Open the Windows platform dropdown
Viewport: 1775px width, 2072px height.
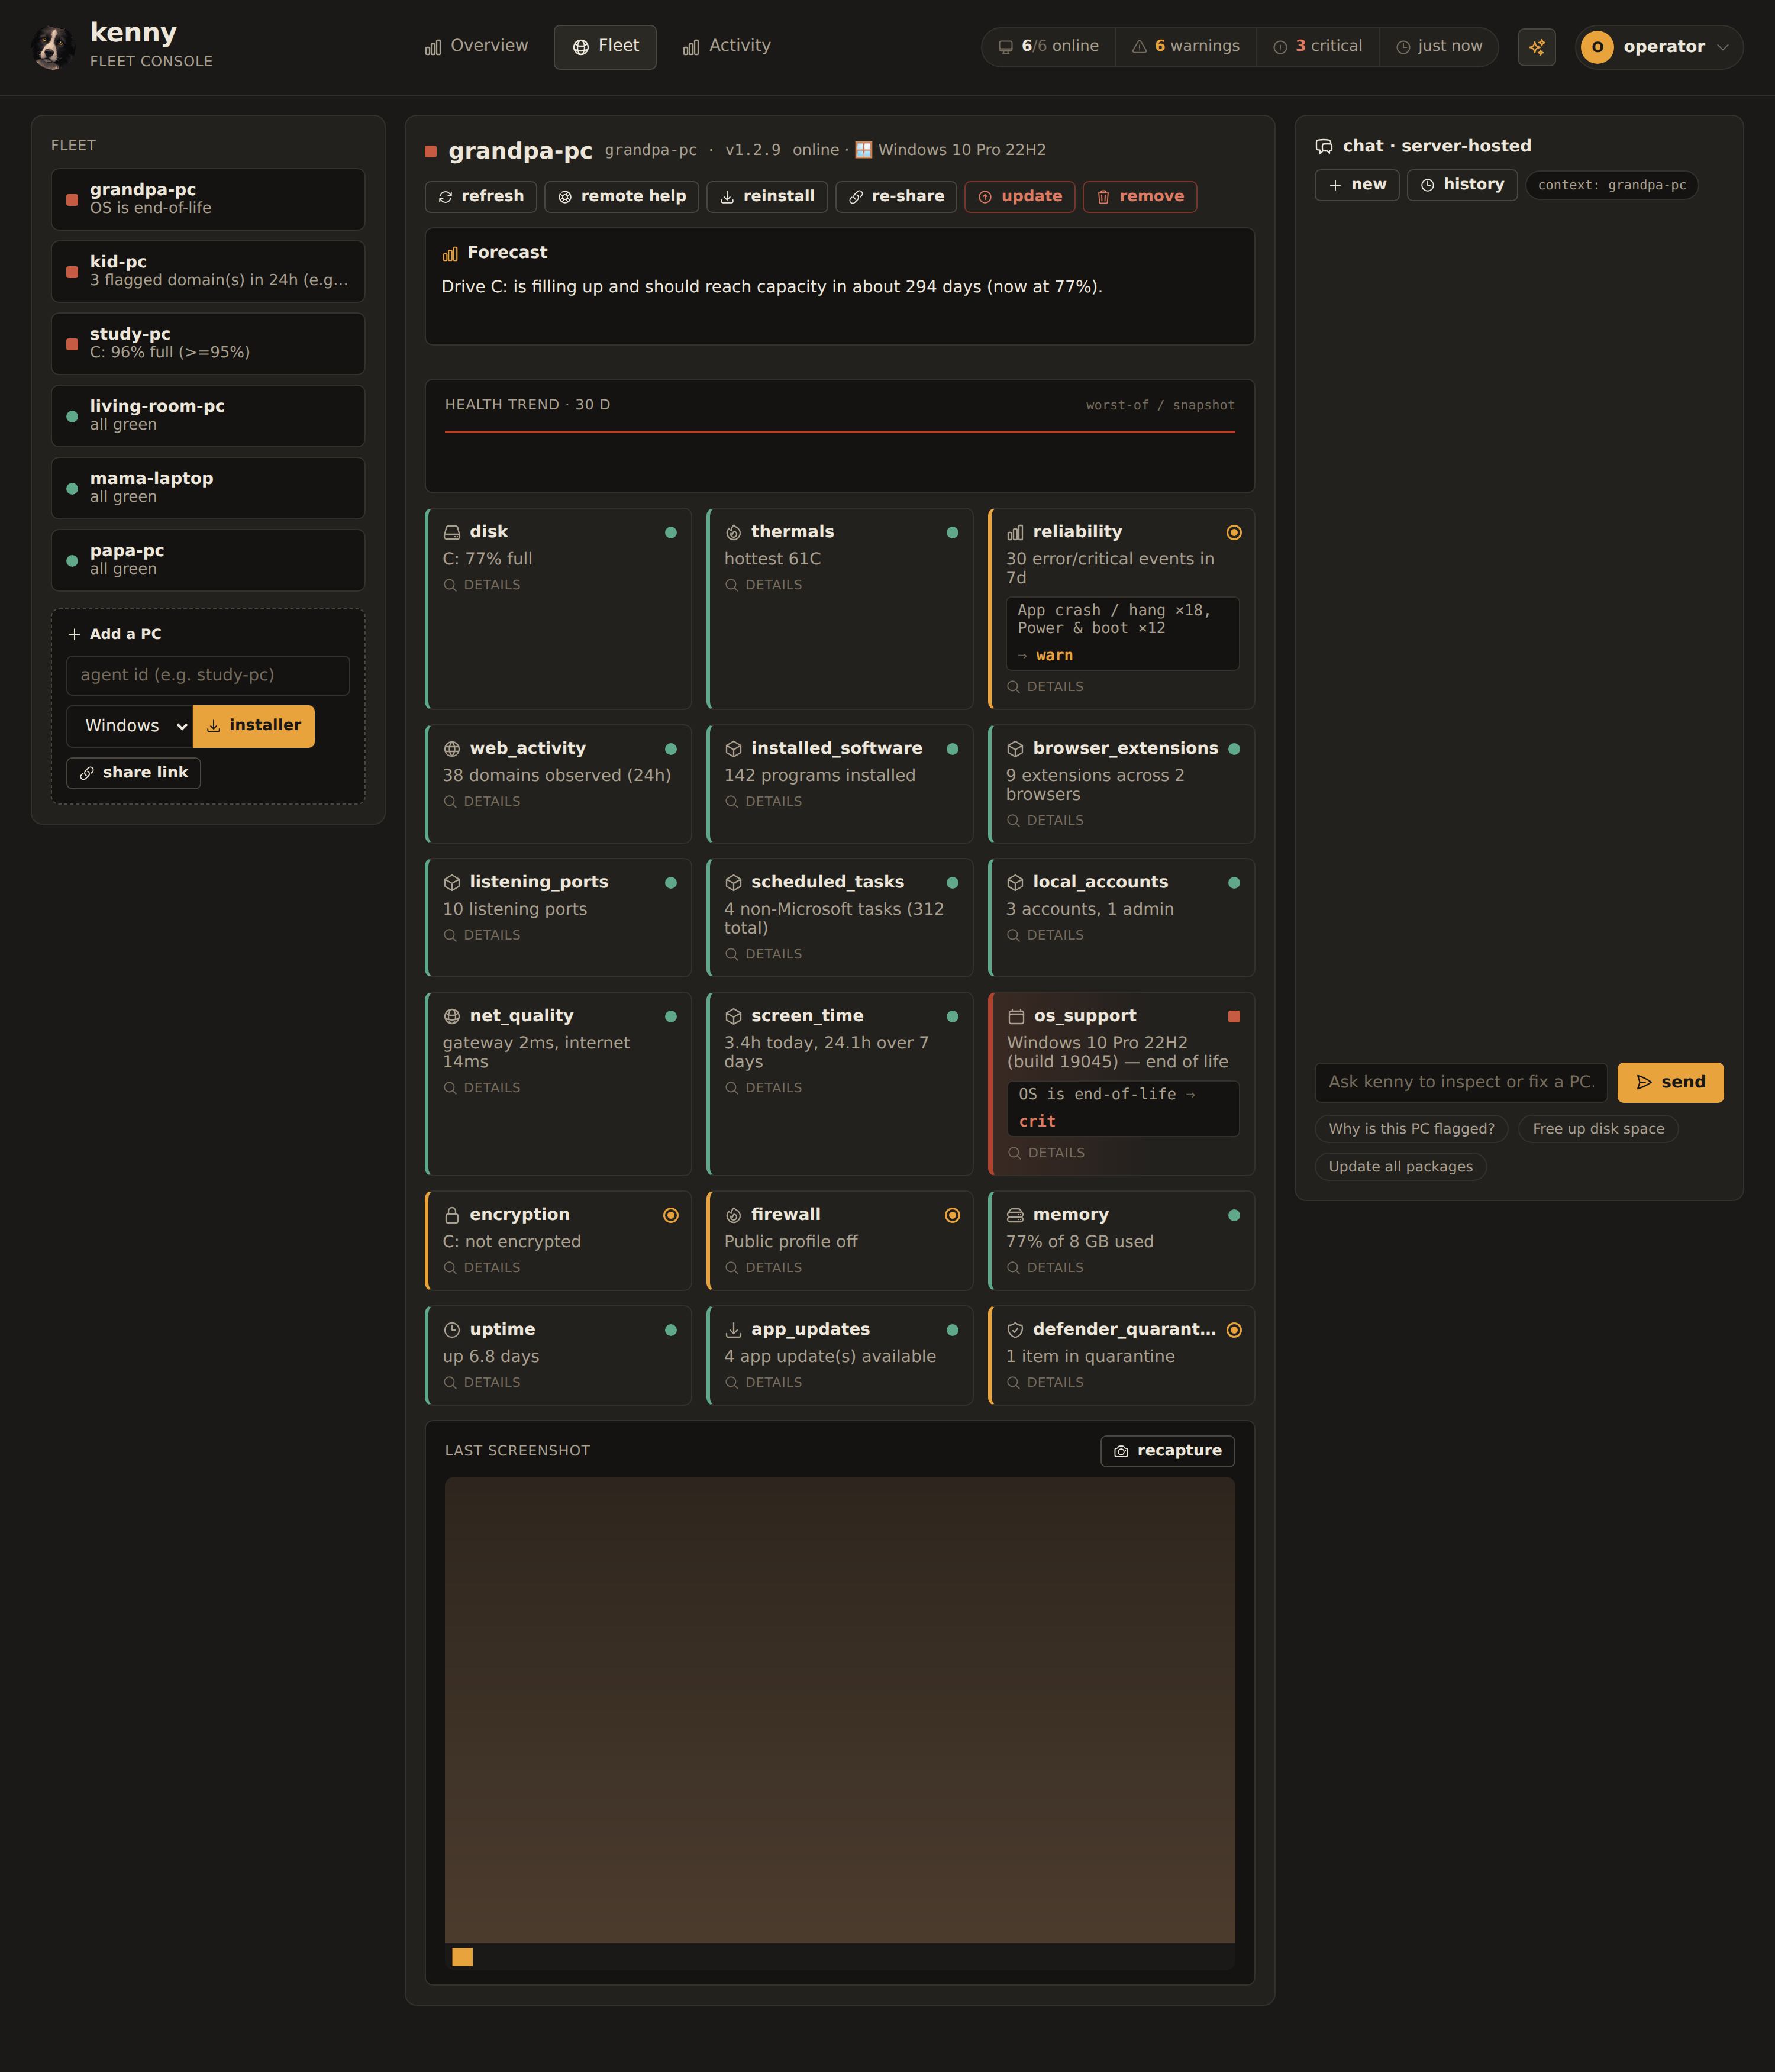(x=130, y=726)
